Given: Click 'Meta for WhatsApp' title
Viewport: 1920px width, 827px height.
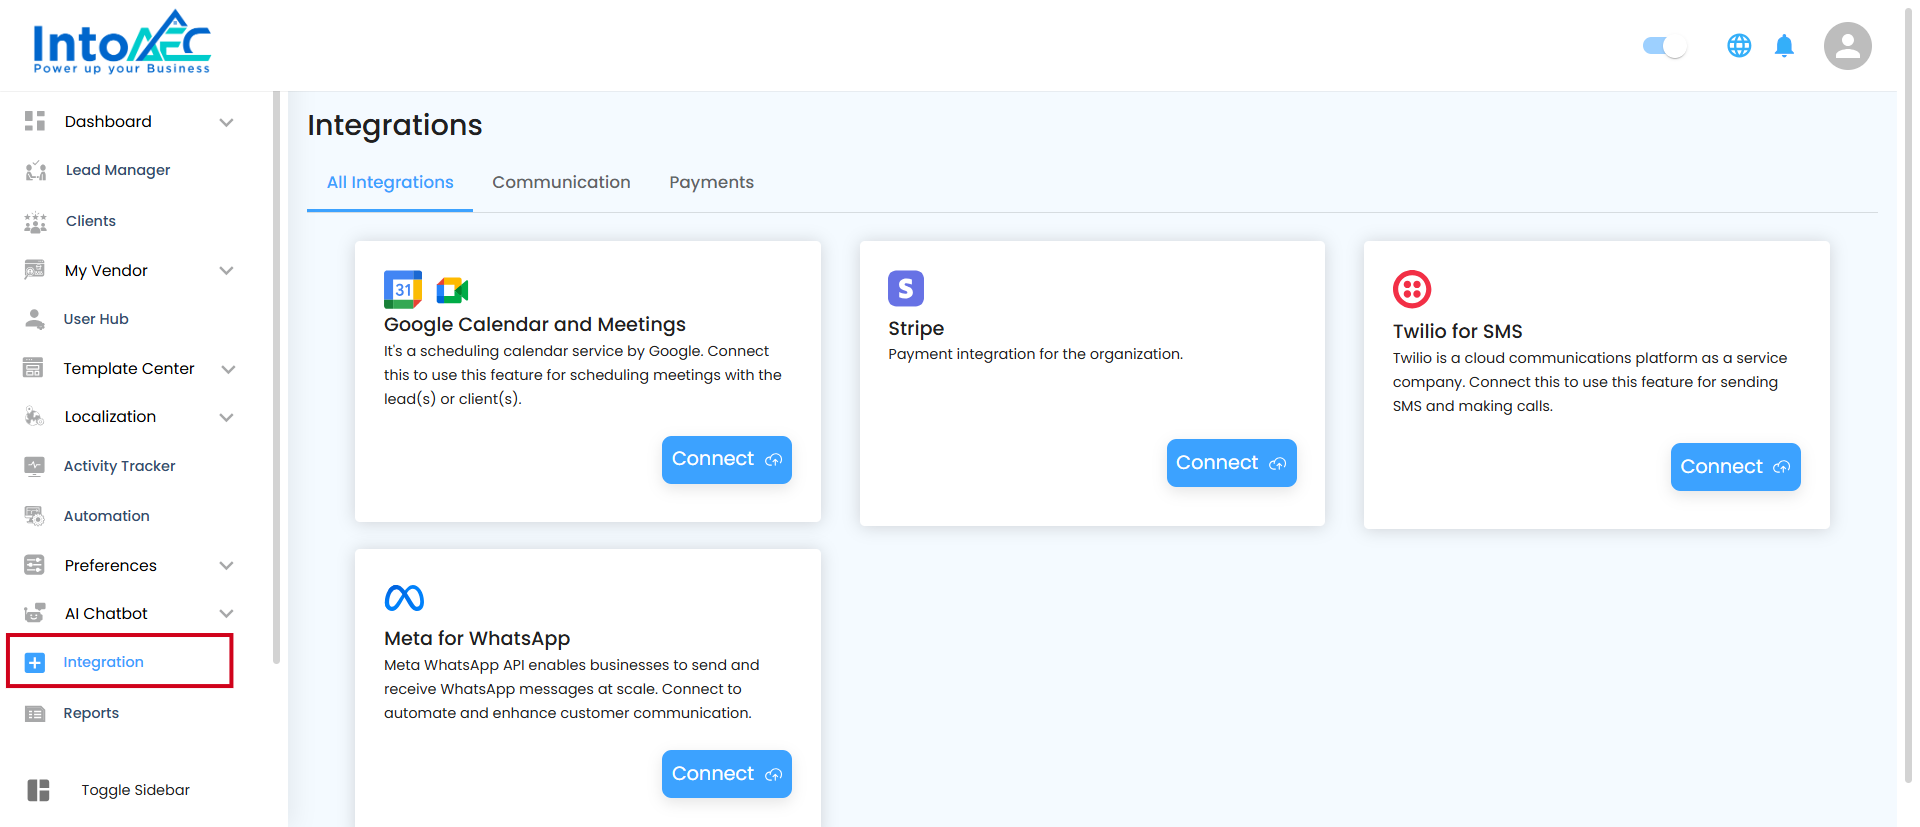Looking at the screenshot, I should pos(477,638).
